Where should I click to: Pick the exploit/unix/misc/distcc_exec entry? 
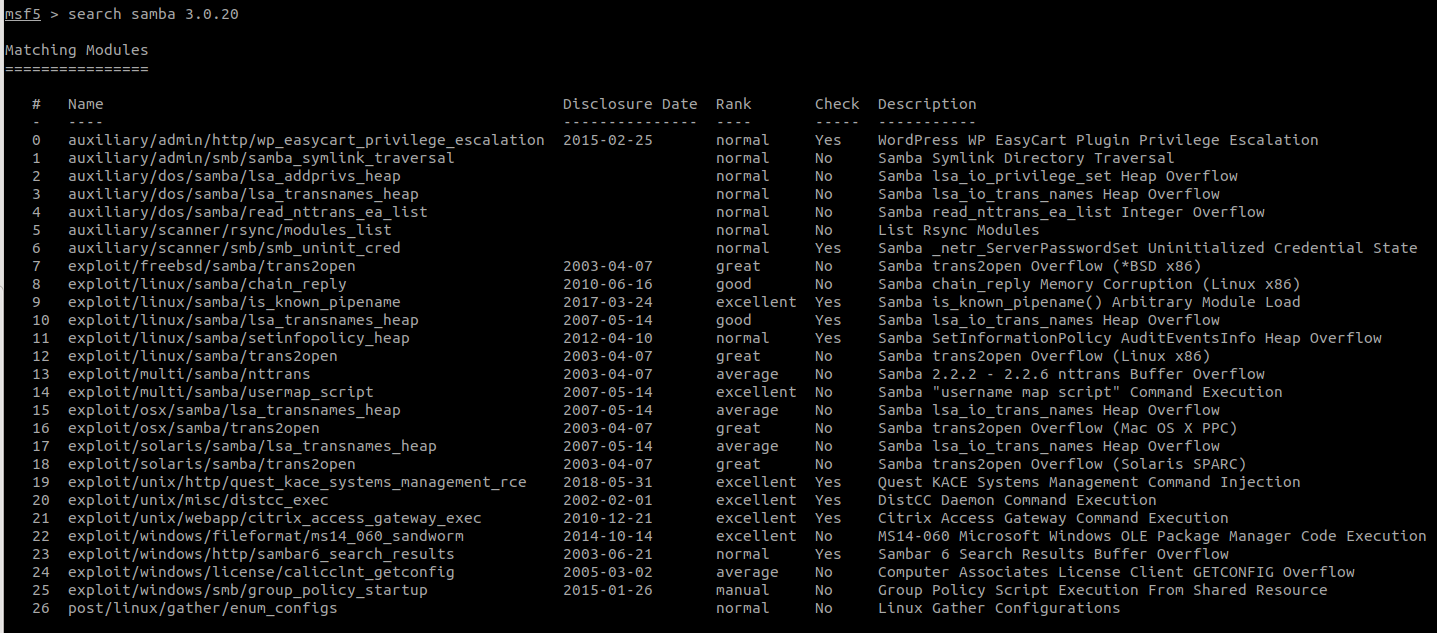click(198, 500)
